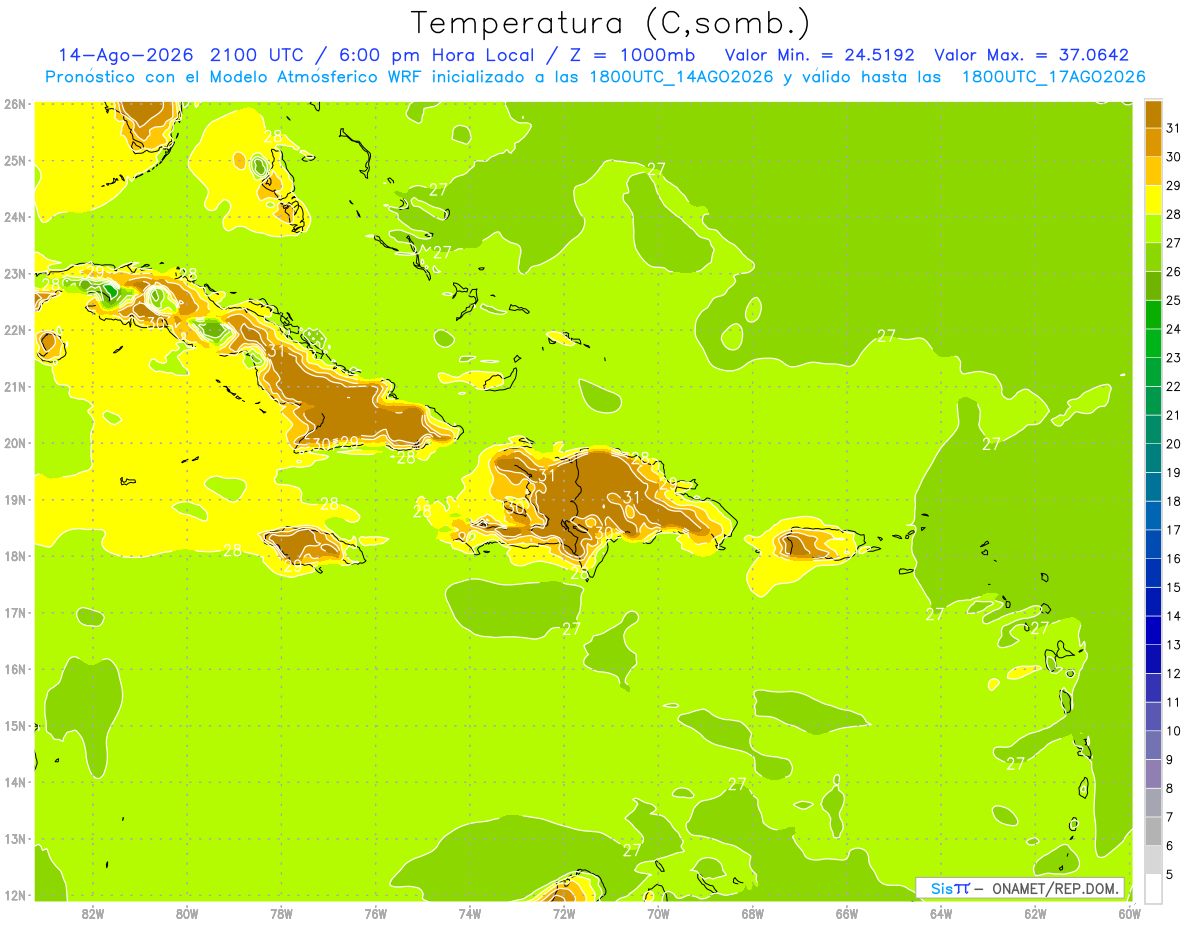Viewport: 1200px width, 927px height.
Task: Click "Valor Max. = 37.0642"
Action: [x=1031, y=55]
